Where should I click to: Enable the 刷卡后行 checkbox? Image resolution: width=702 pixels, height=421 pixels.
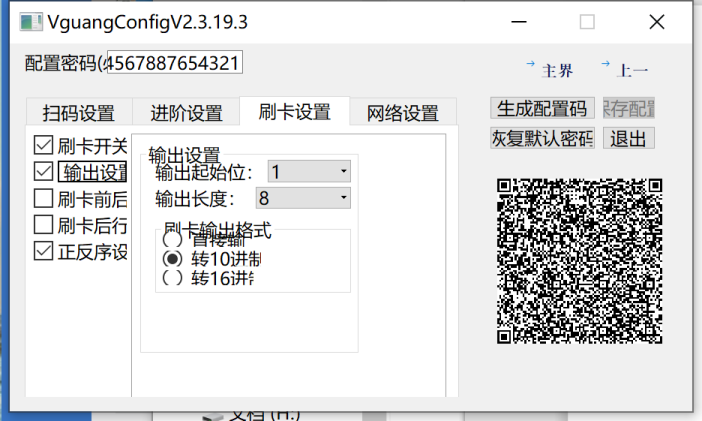tap(43, 225)
